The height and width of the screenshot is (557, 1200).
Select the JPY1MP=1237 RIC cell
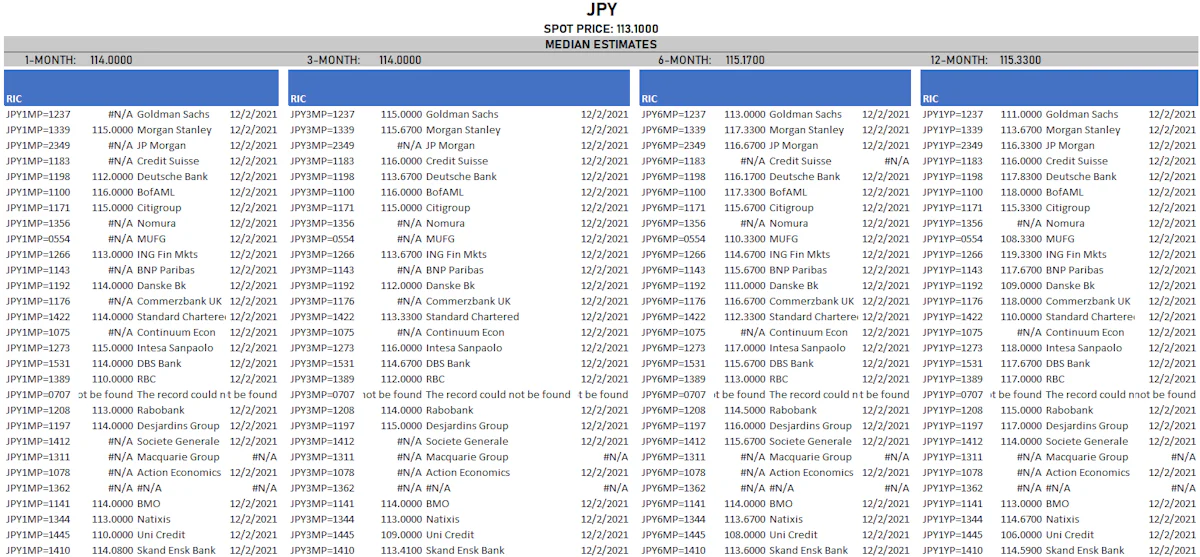(x=39, y=115)
